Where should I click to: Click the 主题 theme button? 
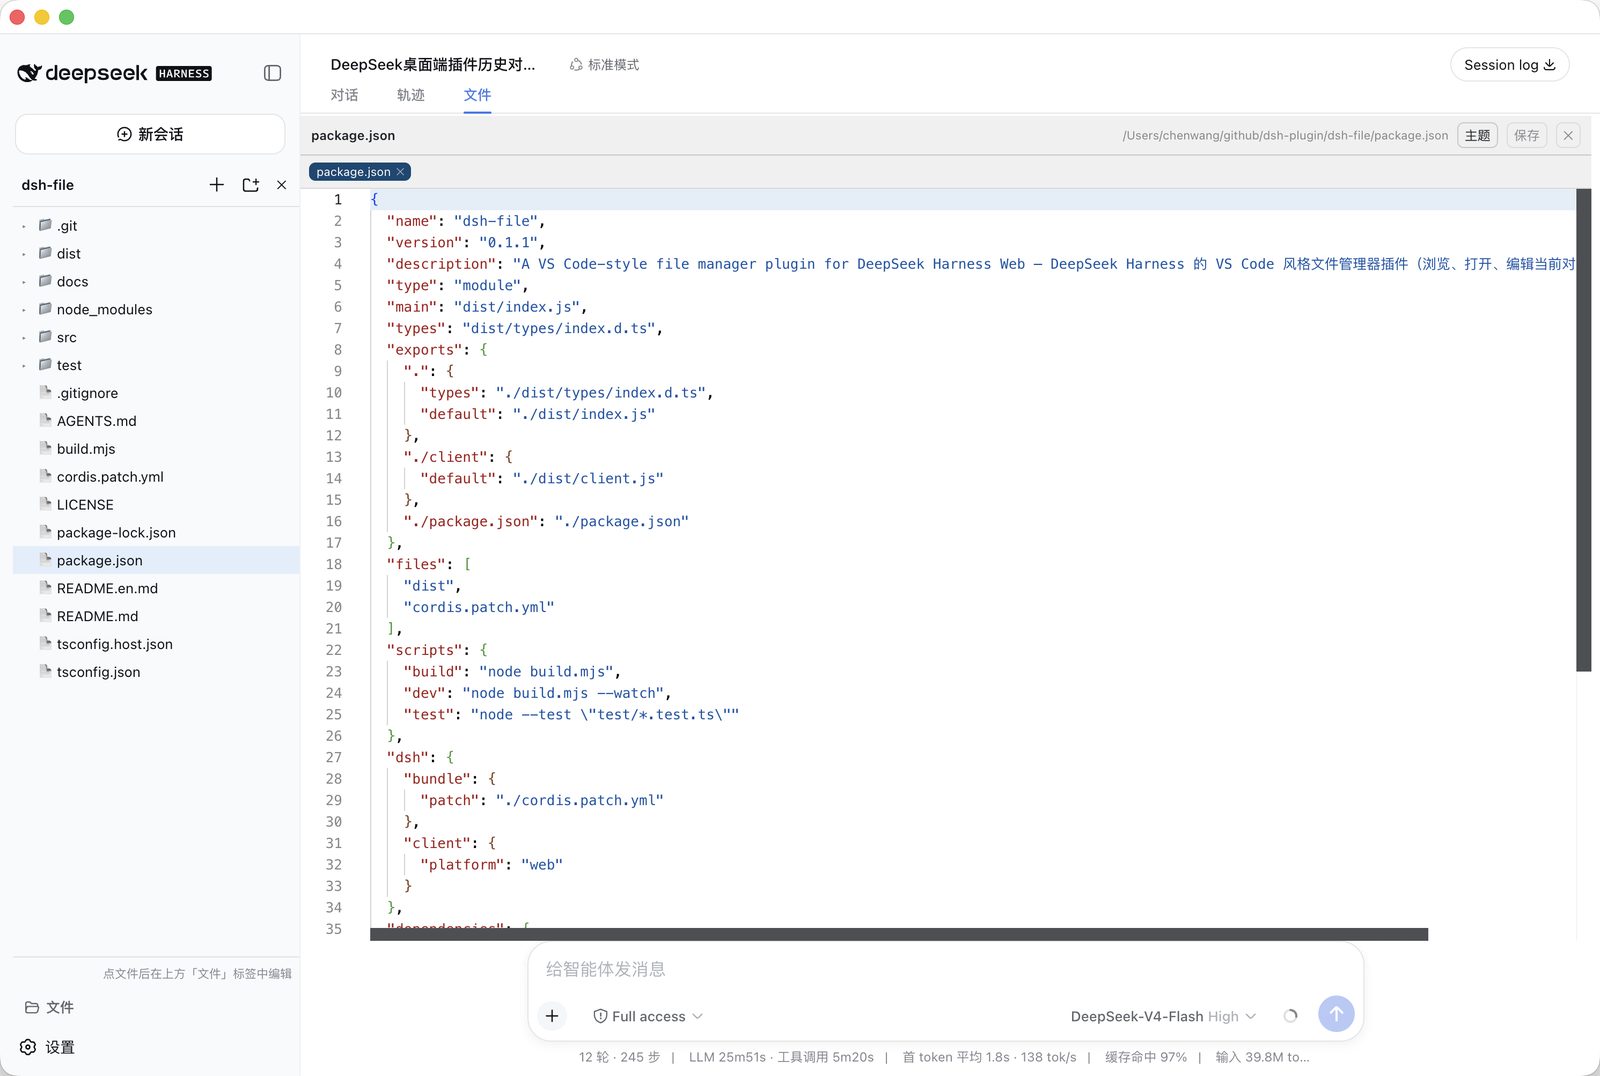click(1478, 136)
